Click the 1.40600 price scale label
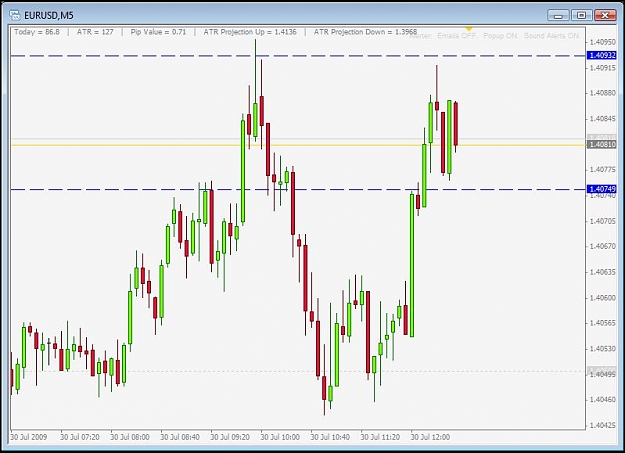The height and width of the screenshot is (453, 625). pos(603,297)
